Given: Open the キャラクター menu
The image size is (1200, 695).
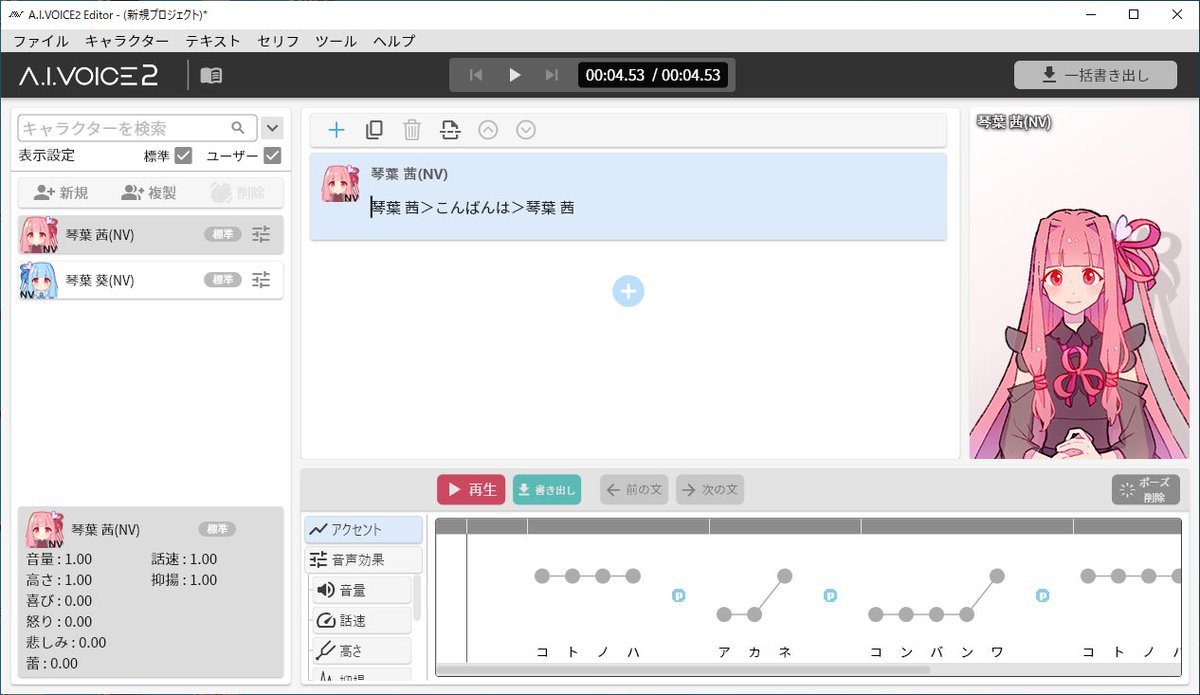Looking at the screenshot, I should click(127, 41).
